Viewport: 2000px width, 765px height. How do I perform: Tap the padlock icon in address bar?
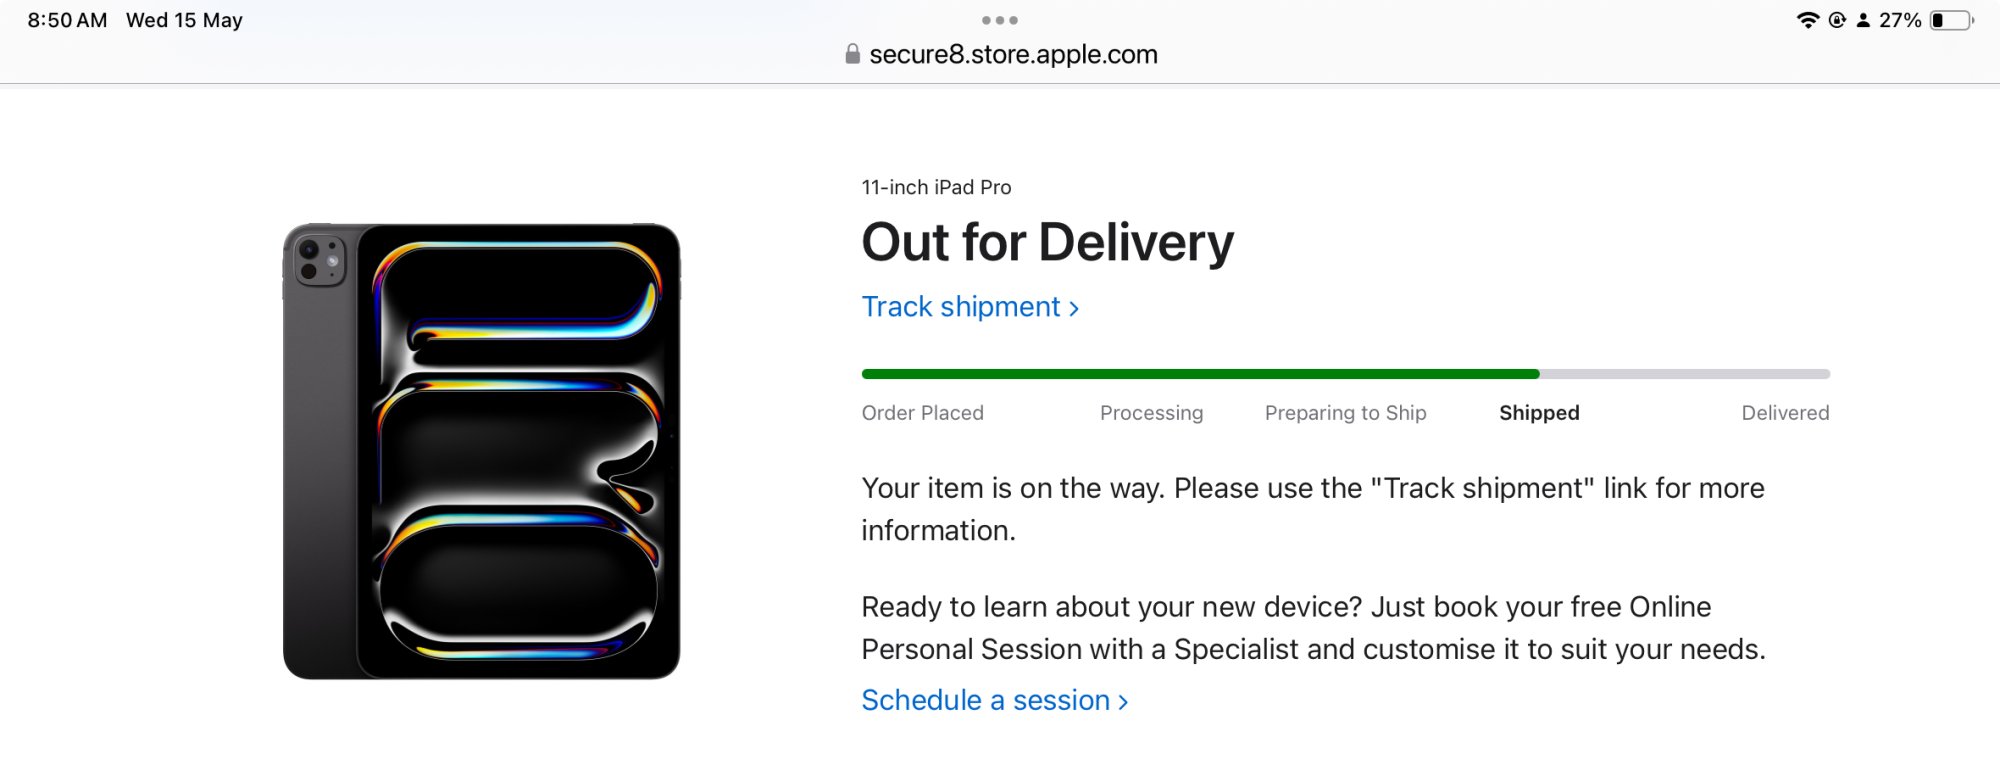[x=852, y=54]
